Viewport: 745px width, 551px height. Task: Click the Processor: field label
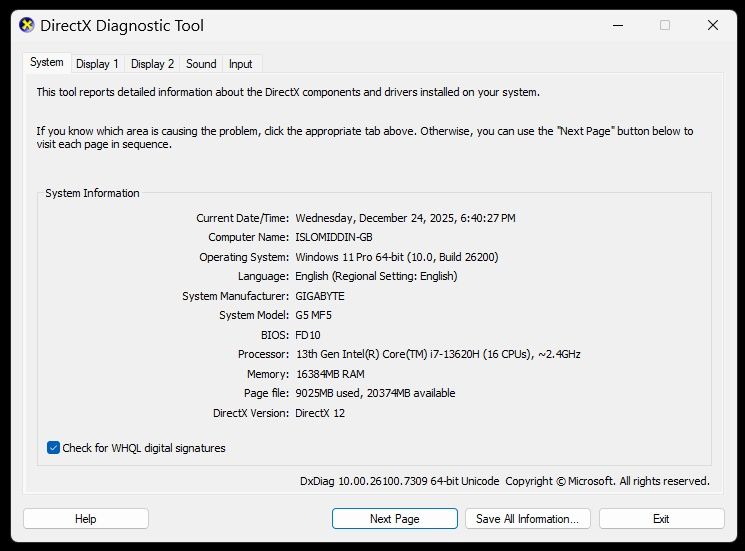click(263, 354)
